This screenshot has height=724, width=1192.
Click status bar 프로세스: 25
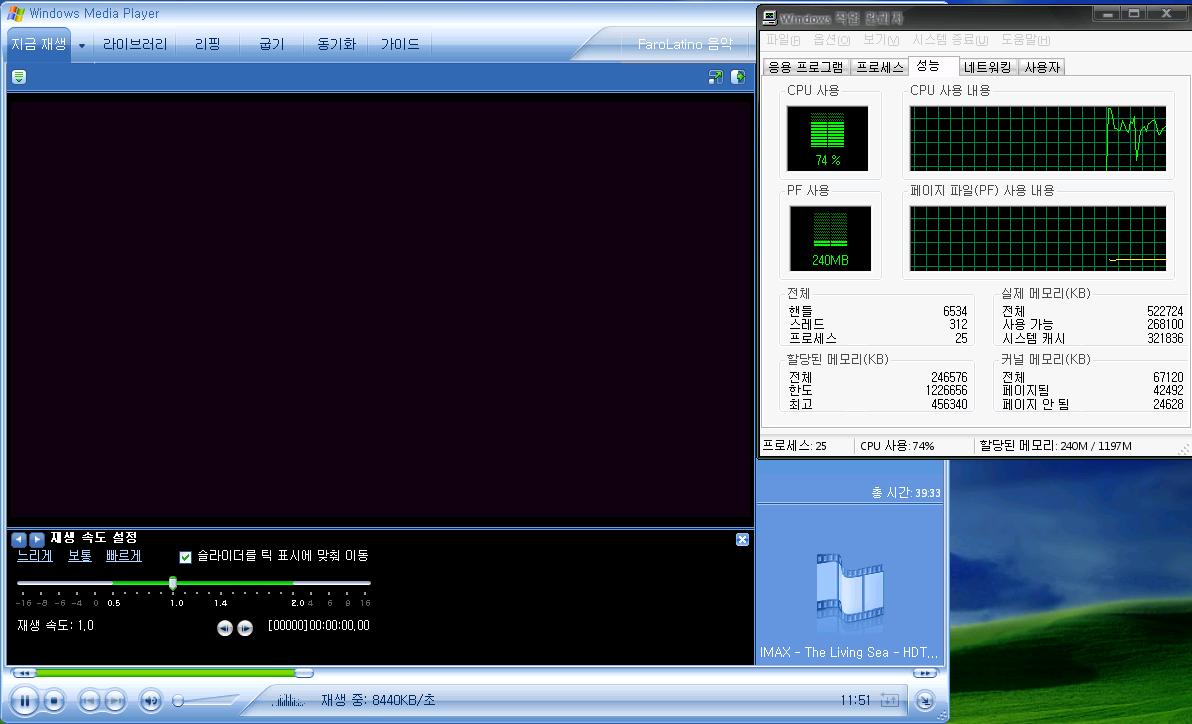coord(794,446)
